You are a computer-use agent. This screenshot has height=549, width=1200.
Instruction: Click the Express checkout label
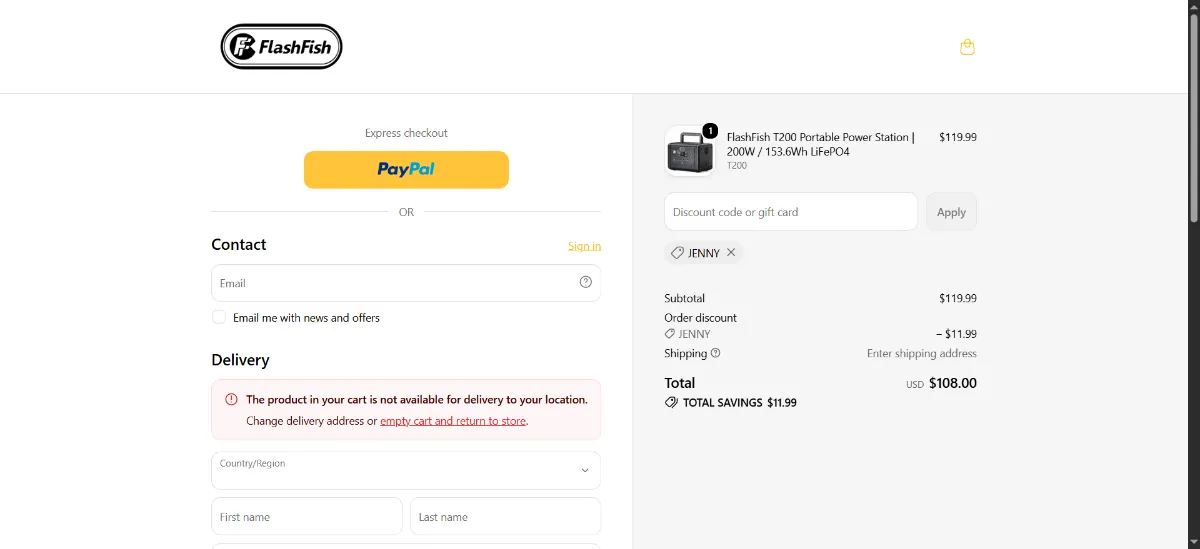pos(406,133)
